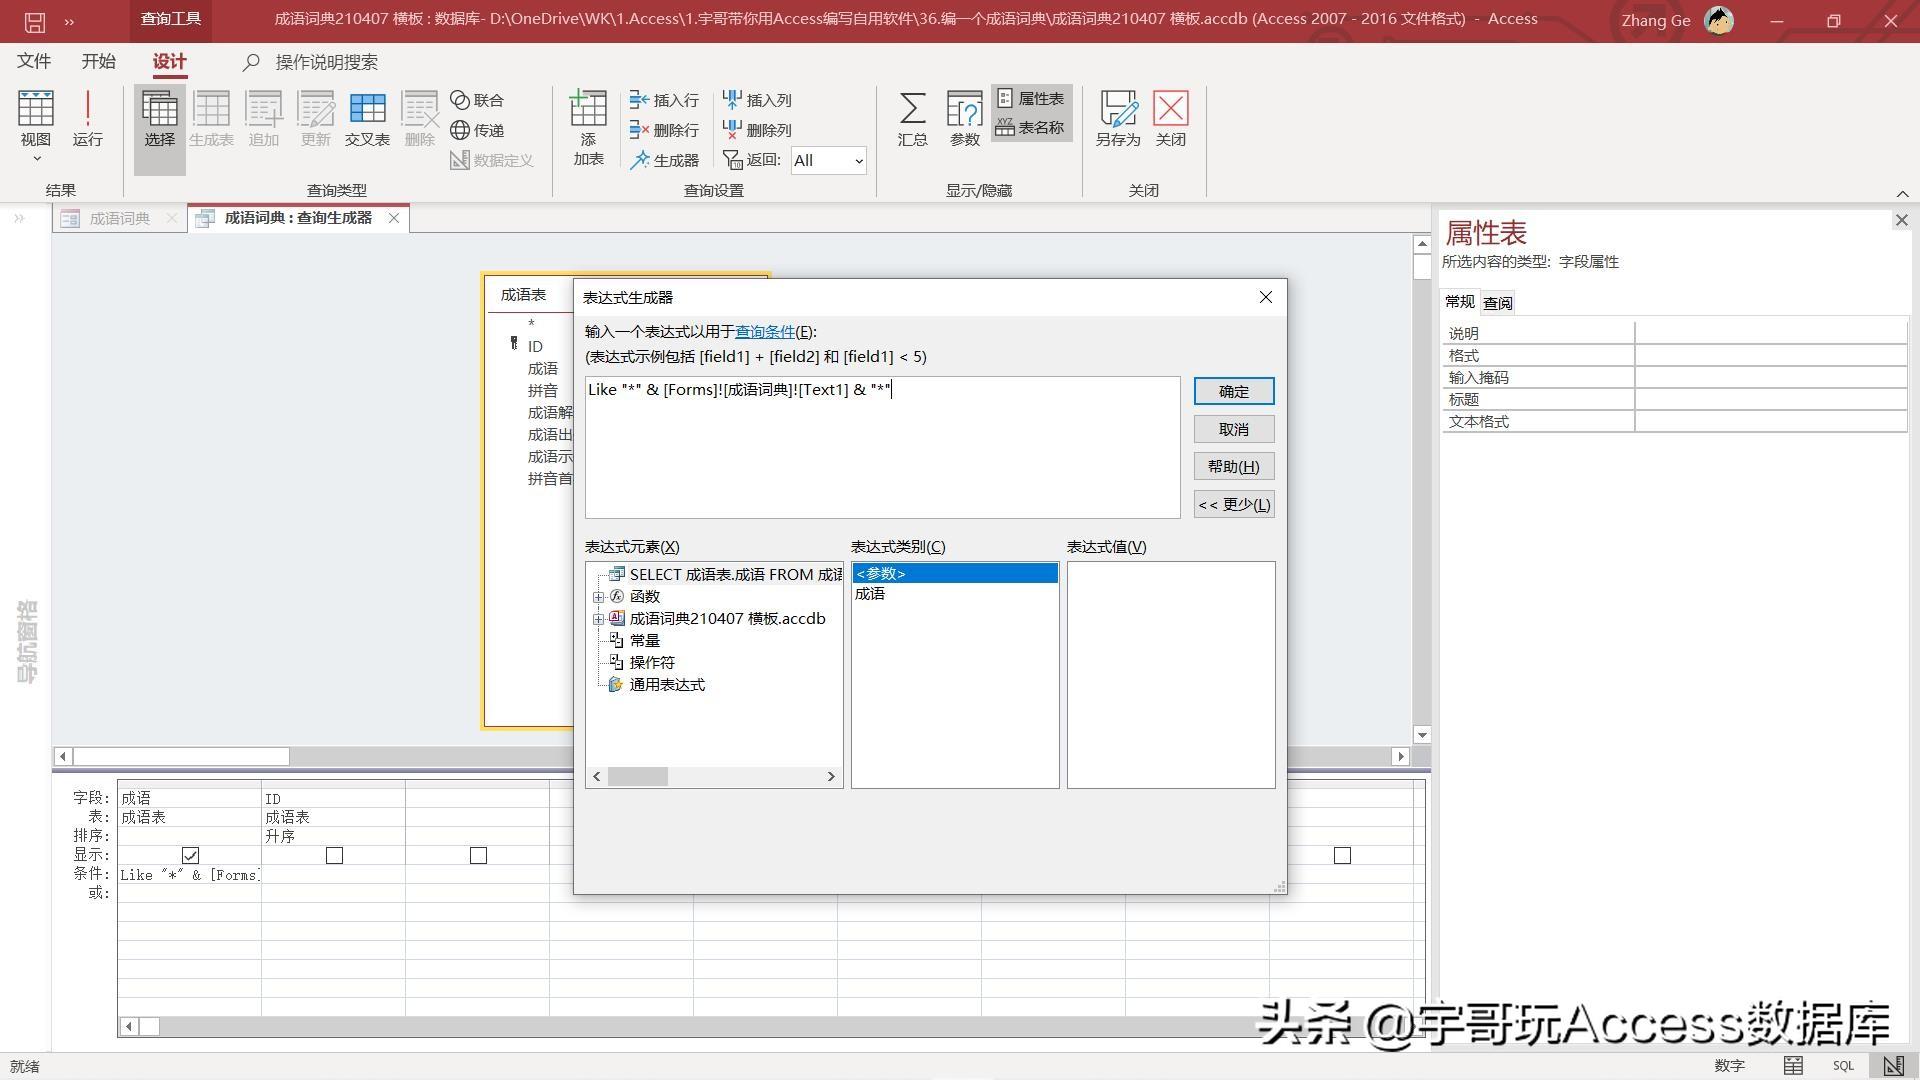The image size is (1920, 1080).
Task: Click the 确定 button in expression builder
Action: pyautogui.click(x=1233, y=391)
